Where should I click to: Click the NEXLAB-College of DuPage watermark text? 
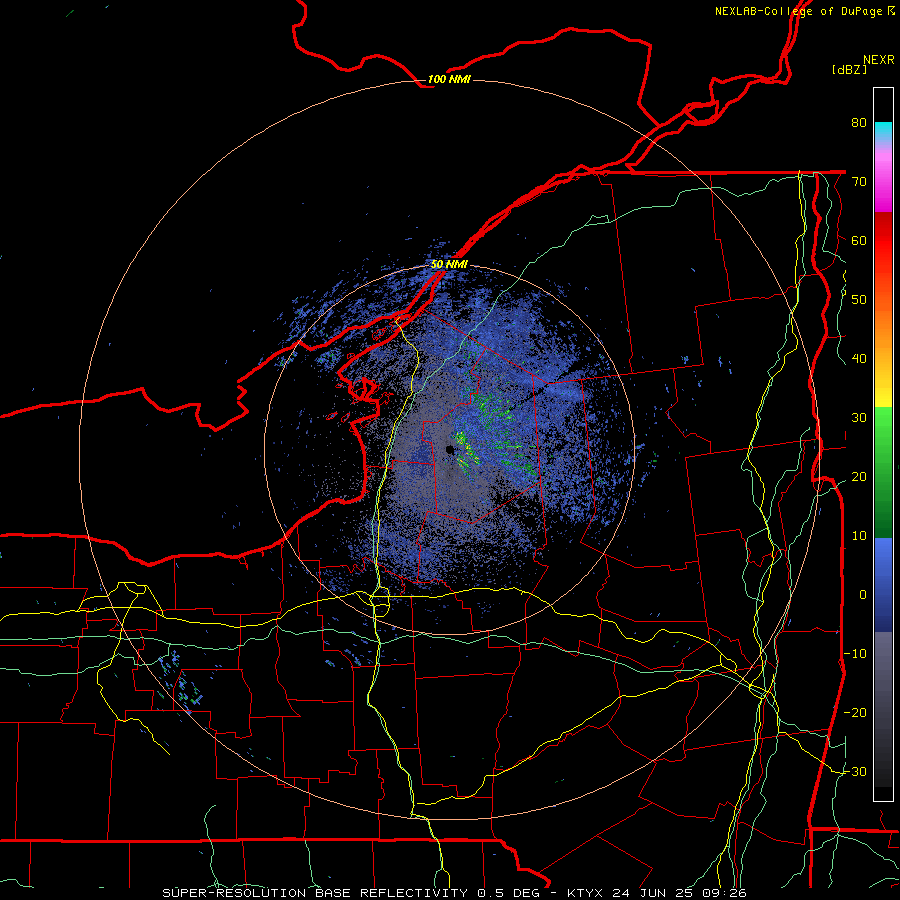tap(805, 11)
